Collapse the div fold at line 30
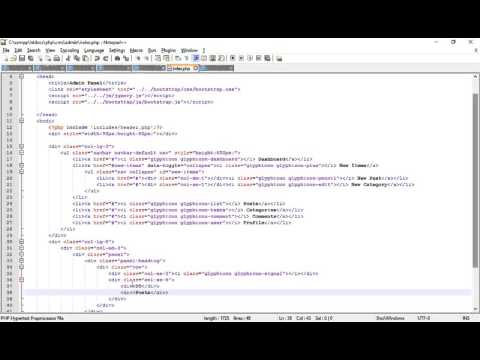 point(21,241)
